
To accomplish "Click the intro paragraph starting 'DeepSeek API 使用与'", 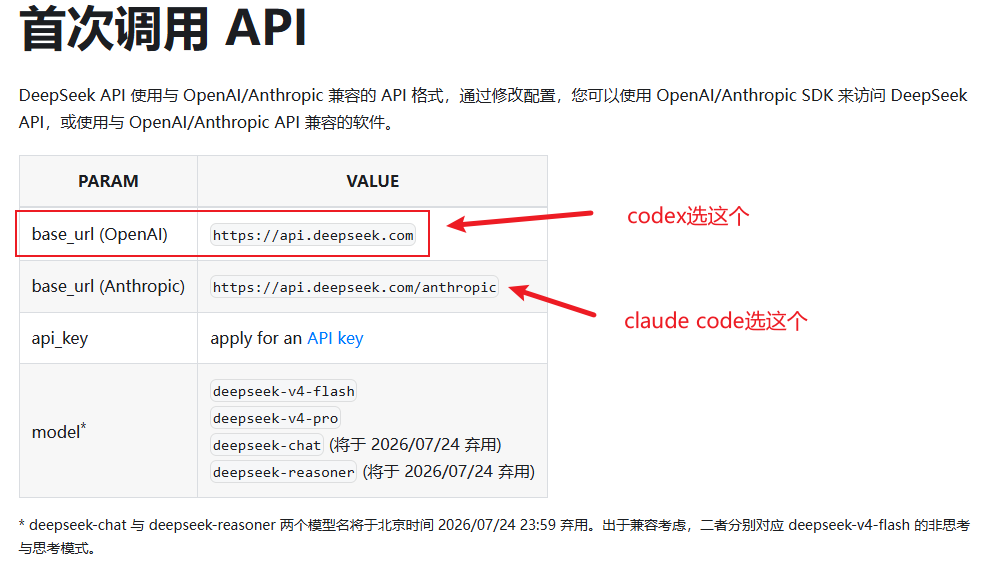I will [493, 109].
